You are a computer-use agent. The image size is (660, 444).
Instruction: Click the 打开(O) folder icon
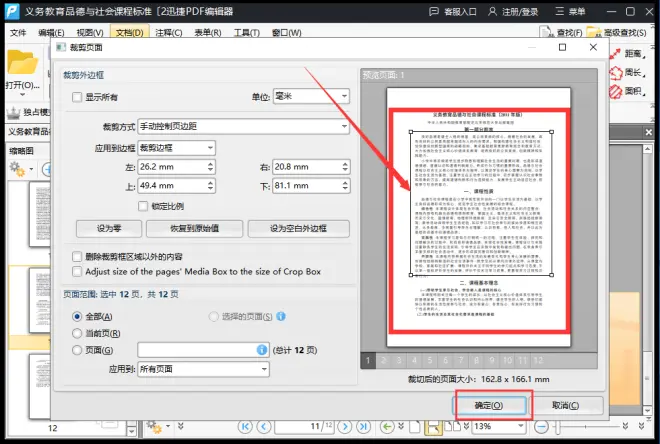22,62
